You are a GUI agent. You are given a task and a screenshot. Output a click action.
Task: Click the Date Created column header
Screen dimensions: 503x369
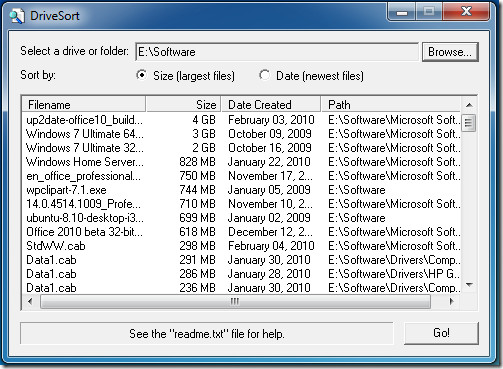point(271,105)
